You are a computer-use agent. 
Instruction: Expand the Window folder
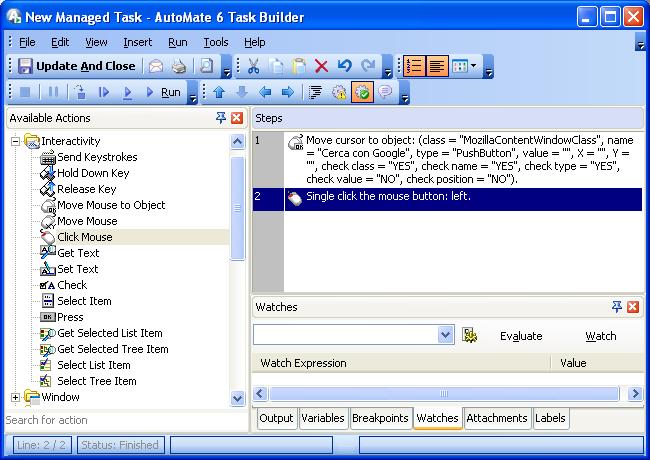pyautogui.click(x=15, y=397)
